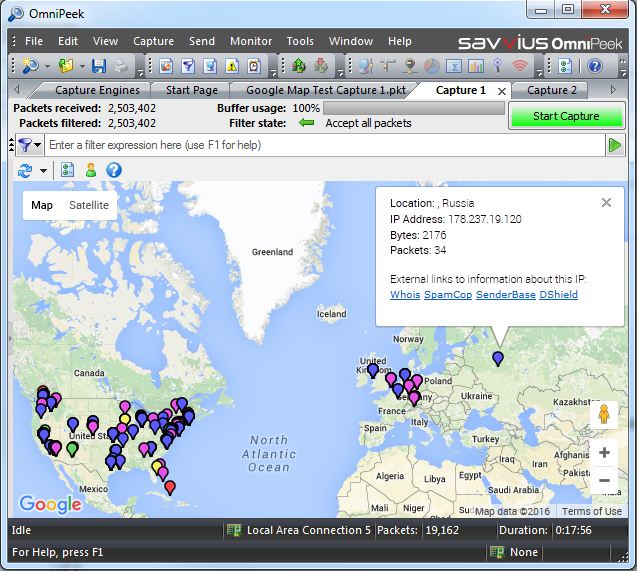Viewport: 637px width, 571px height.
Task: Zoom out the map with minus button
Action: click(x=604, y=480)
